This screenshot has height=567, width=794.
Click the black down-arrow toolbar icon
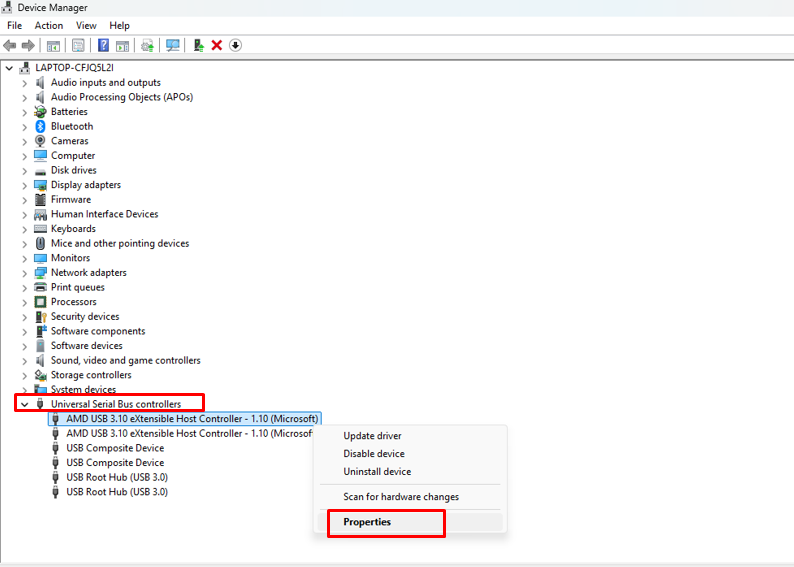pyautogui.click(x=235, y=45)
